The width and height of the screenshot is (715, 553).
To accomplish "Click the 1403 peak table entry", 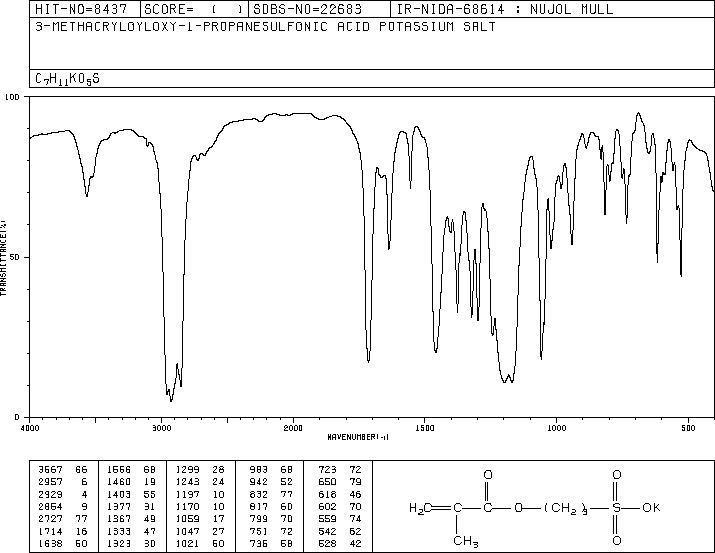I will 131,494.
